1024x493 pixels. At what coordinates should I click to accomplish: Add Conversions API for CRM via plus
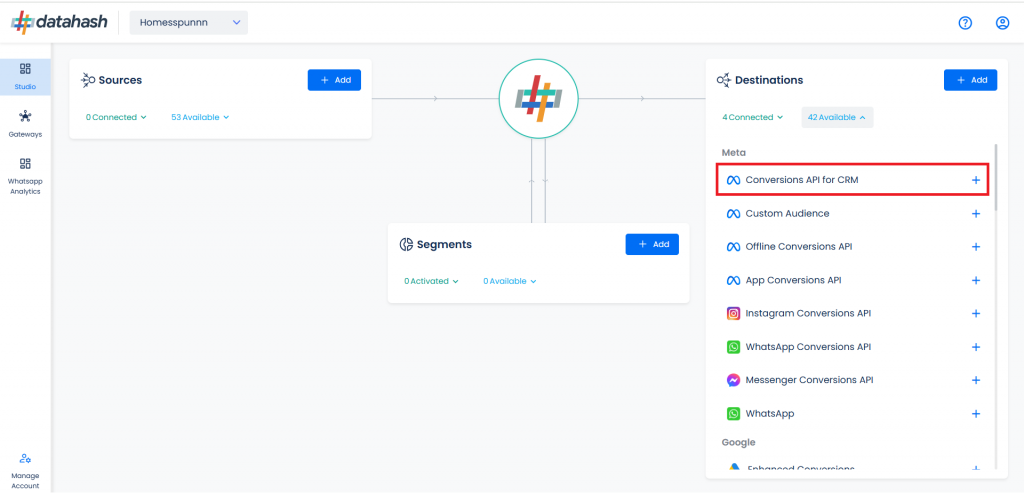[x=976, y=180]
